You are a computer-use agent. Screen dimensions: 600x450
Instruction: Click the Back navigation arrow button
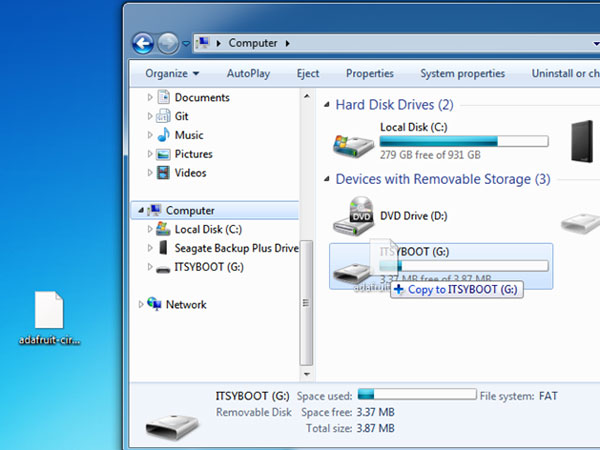pyautogui.click(x=143, y=43)
